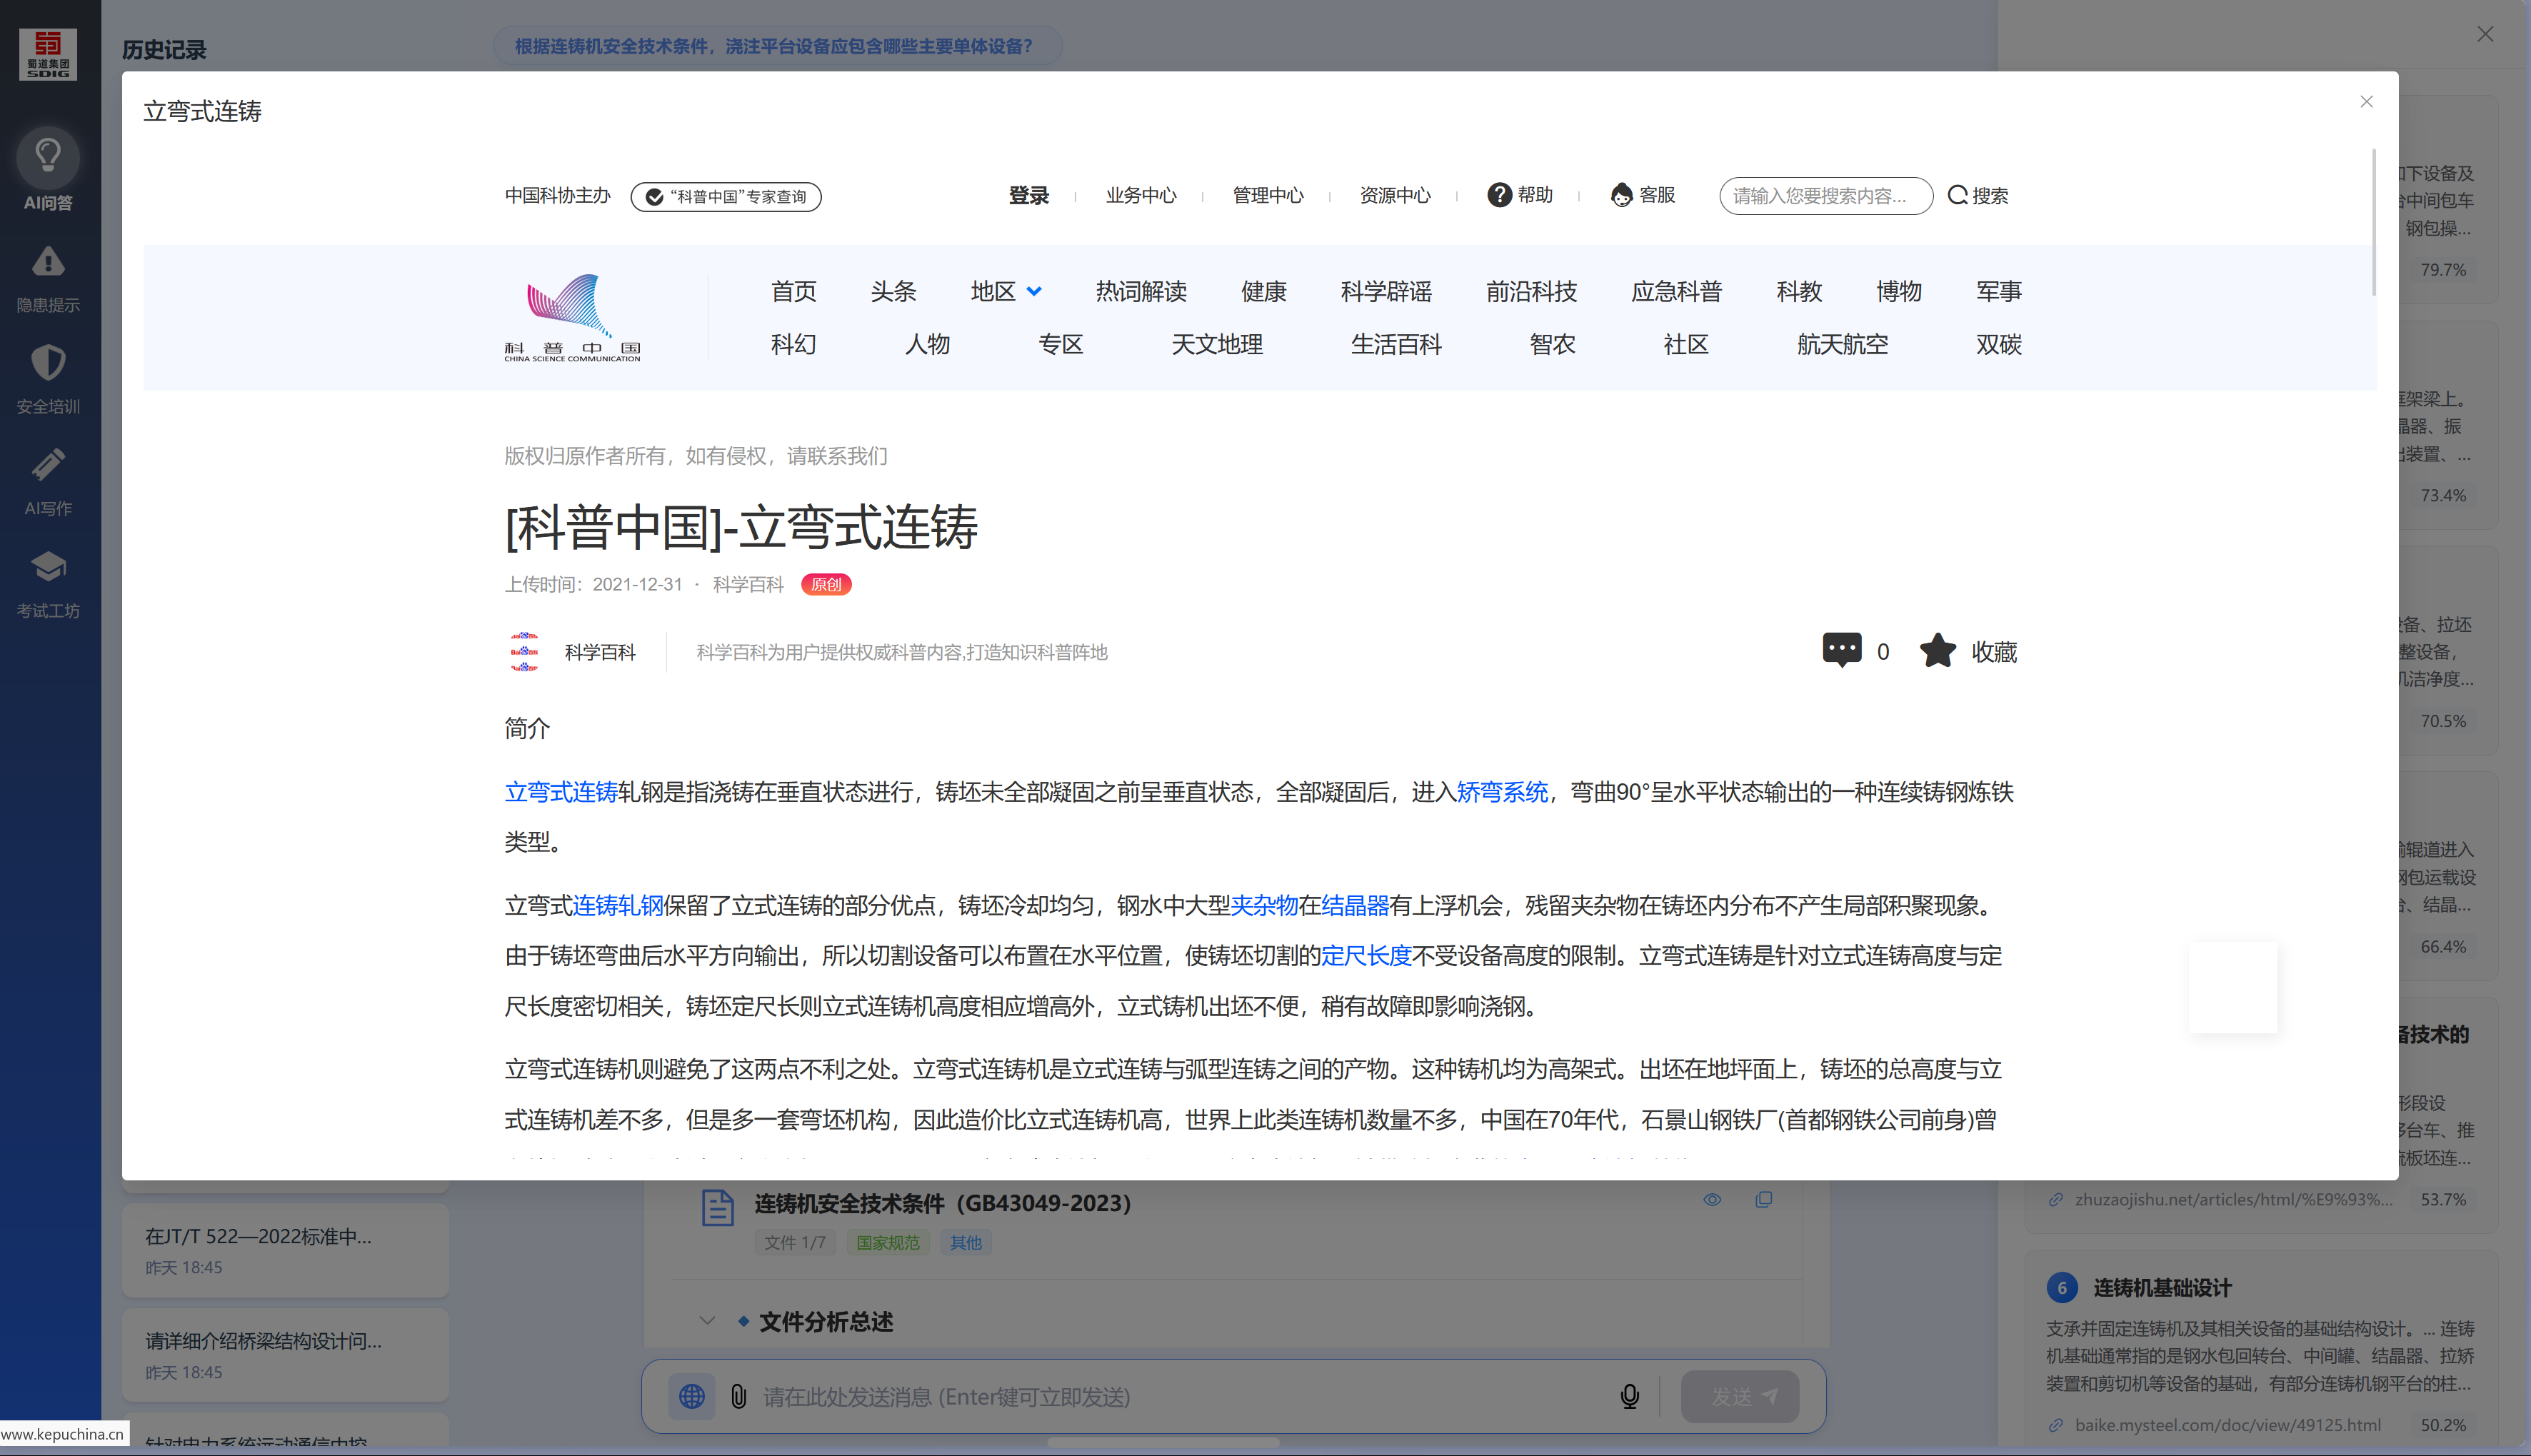This screenshot has height=1456, width=2531.
Task: Click the paperclip attachment icon
Action: (x=738, y=1396)
